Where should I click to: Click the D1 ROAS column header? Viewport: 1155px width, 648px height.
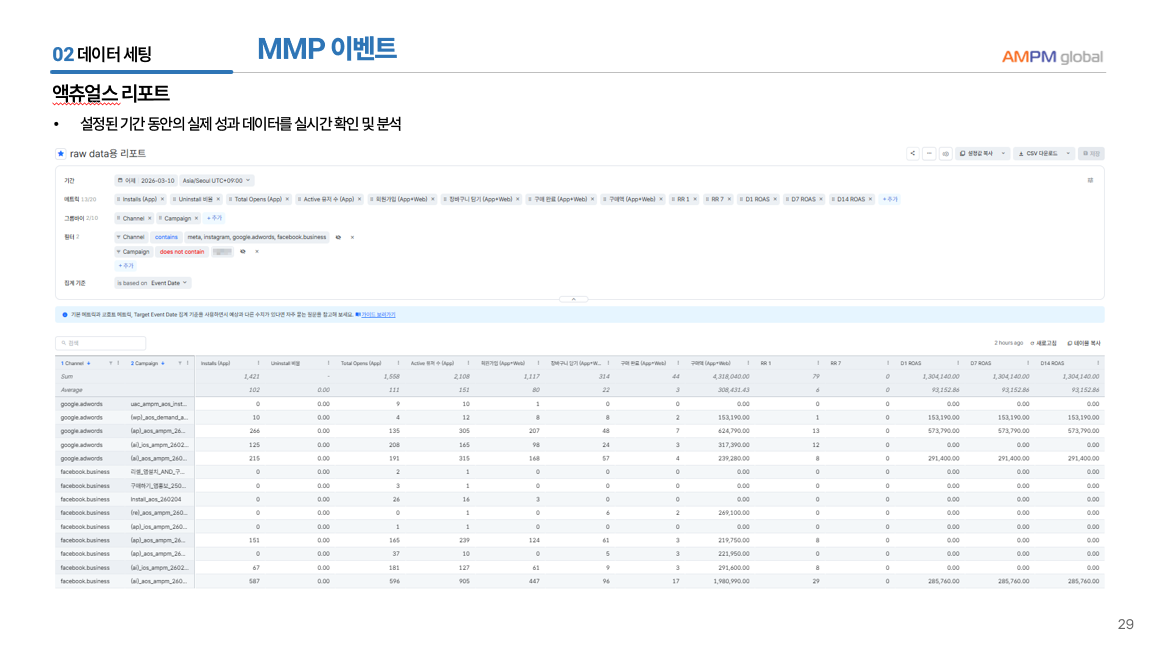pos(910,363)
